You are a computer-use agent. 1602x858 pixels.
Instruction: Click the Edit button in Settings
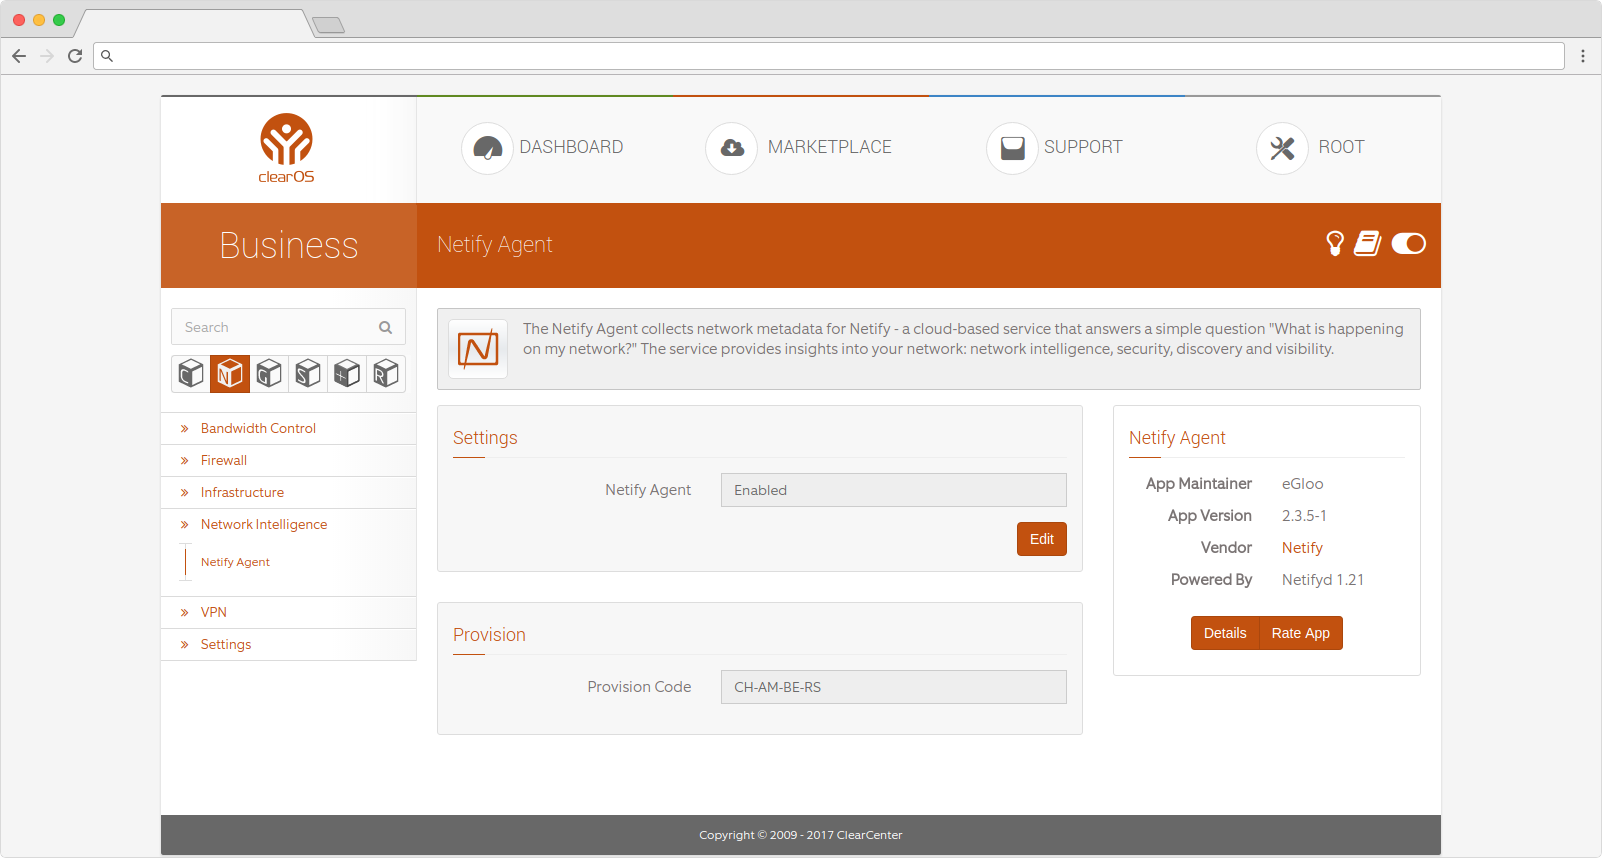1042,539
